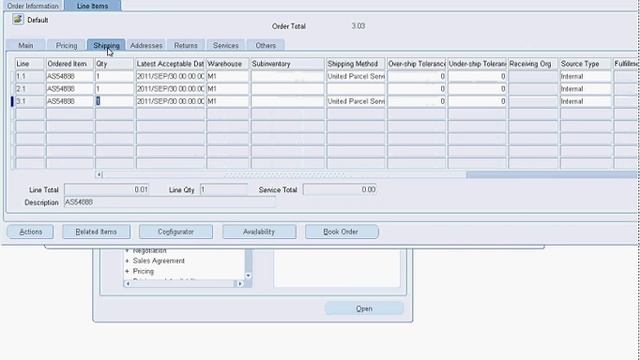Click Qty field of line 1.1

coord(114,76)
